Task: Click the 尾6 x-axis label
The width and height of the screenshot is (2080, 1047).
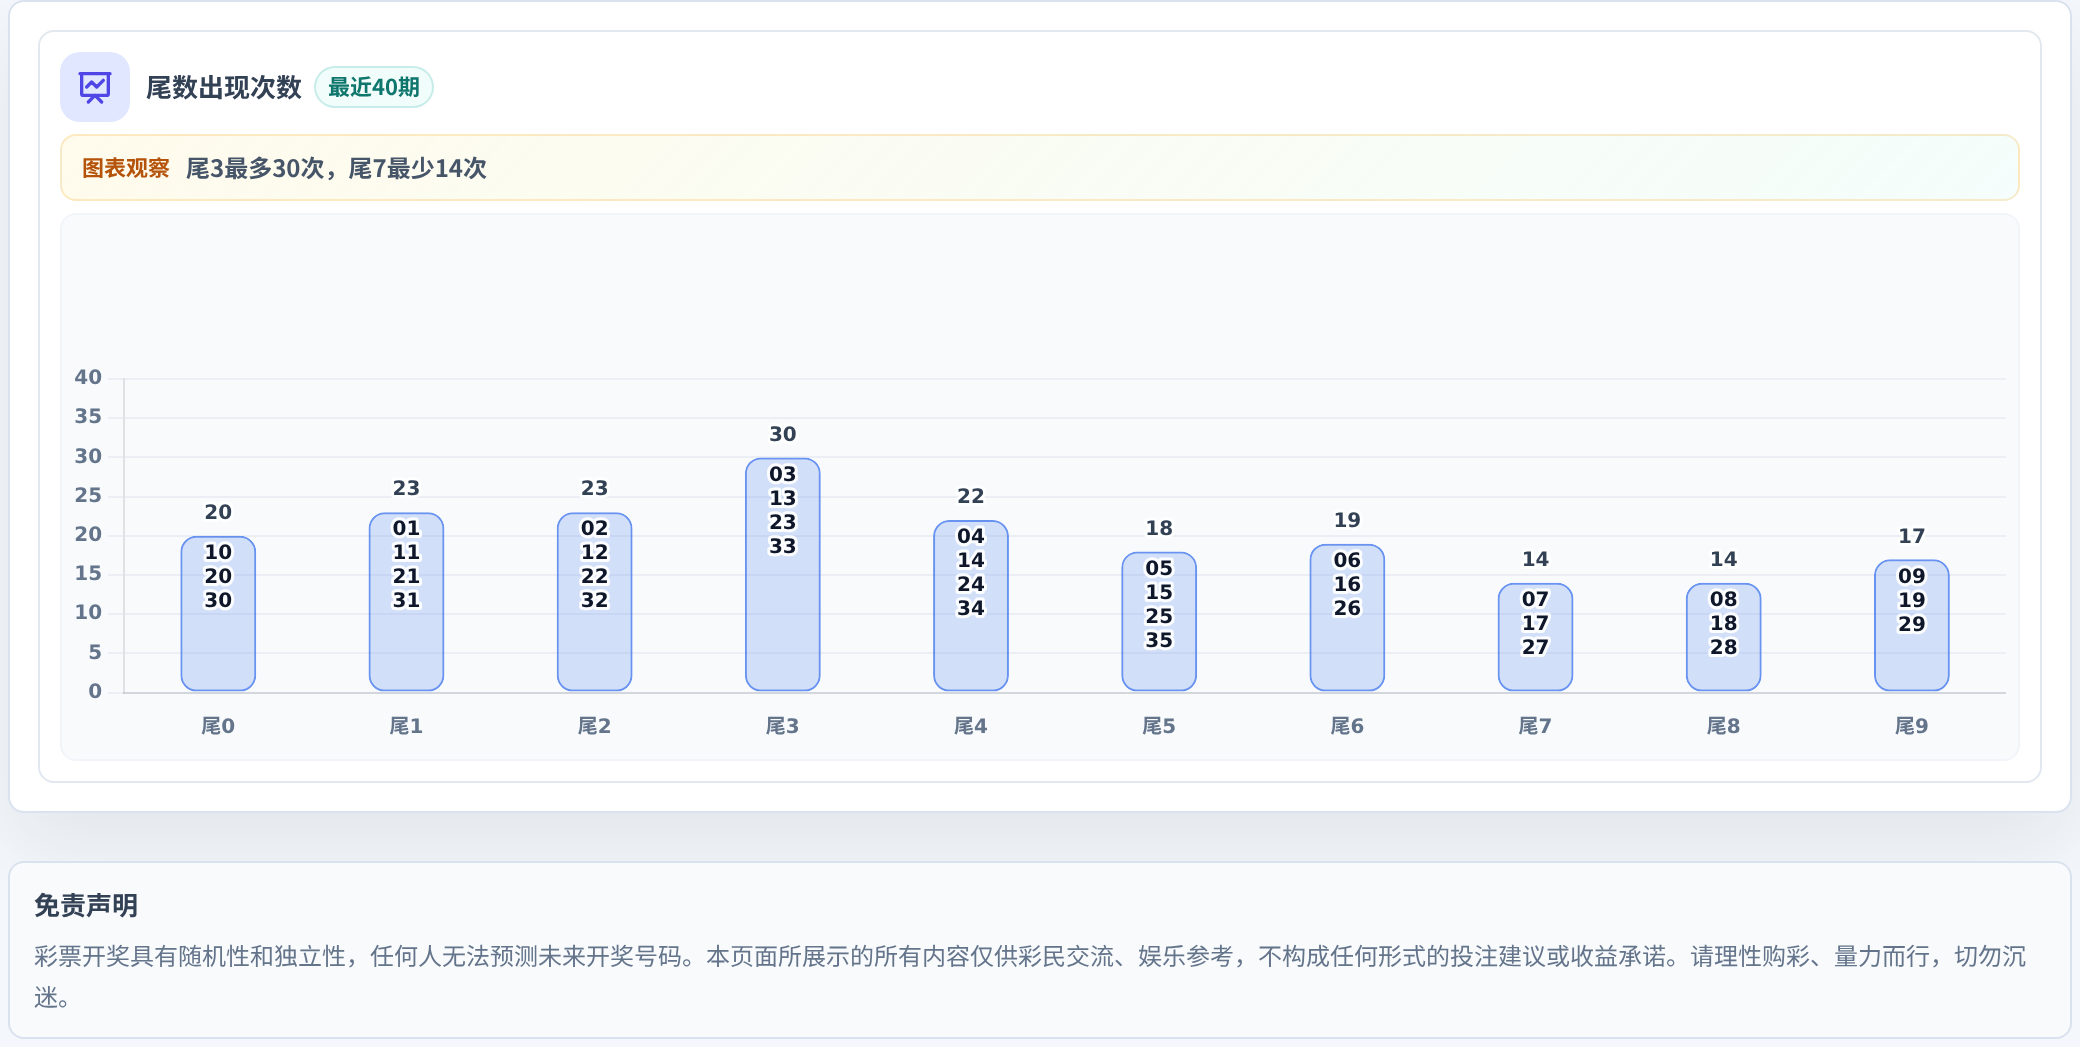Action: pos(1347,726)
